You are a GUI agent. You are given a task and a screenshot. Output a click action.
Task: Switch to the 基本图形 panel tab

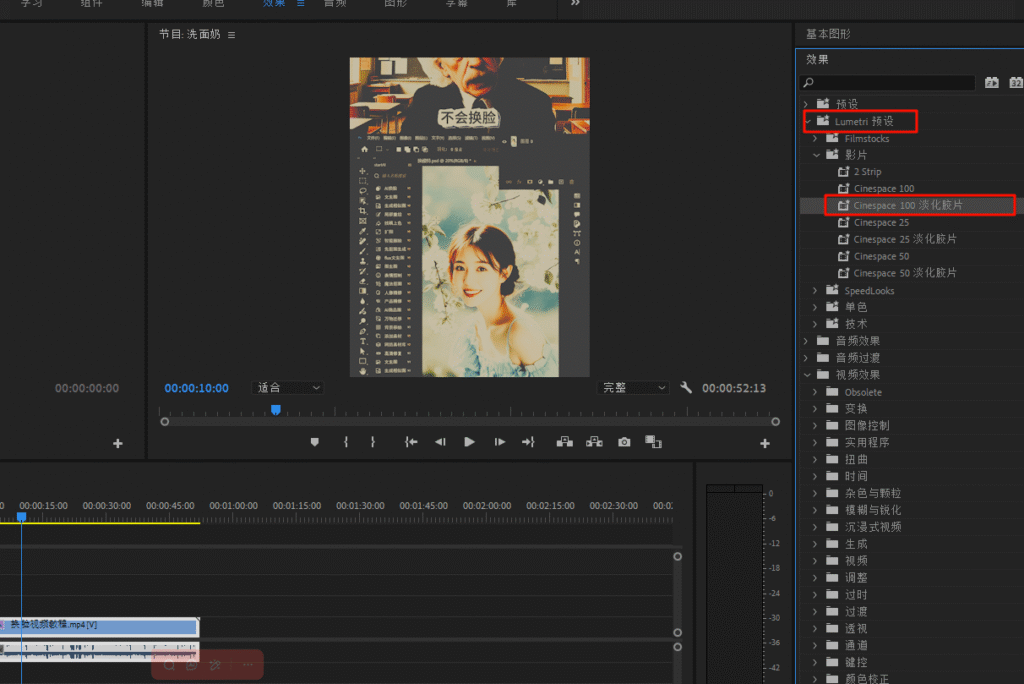pyautogui.click(x=828, y=34)
